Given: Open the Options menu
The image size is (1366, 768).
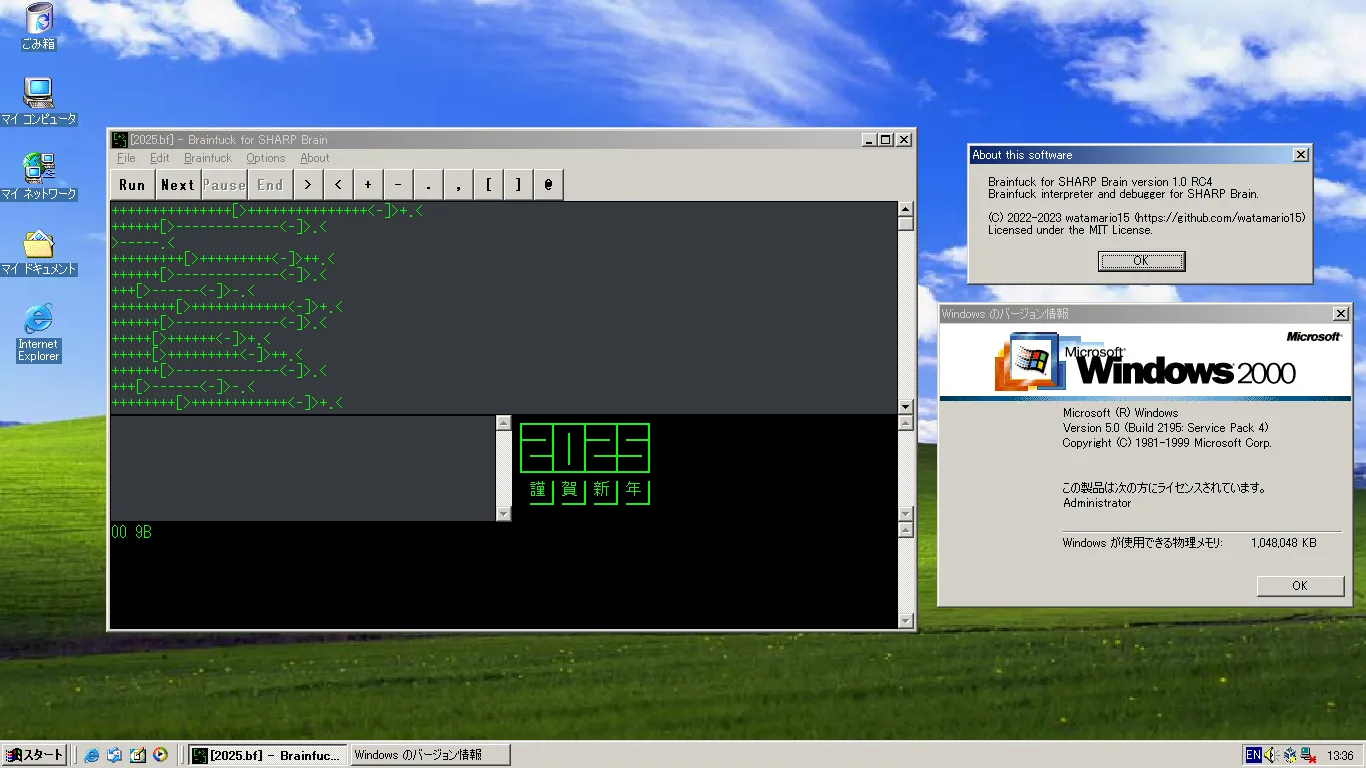Looking at the screenshot, I should [266, 158].
